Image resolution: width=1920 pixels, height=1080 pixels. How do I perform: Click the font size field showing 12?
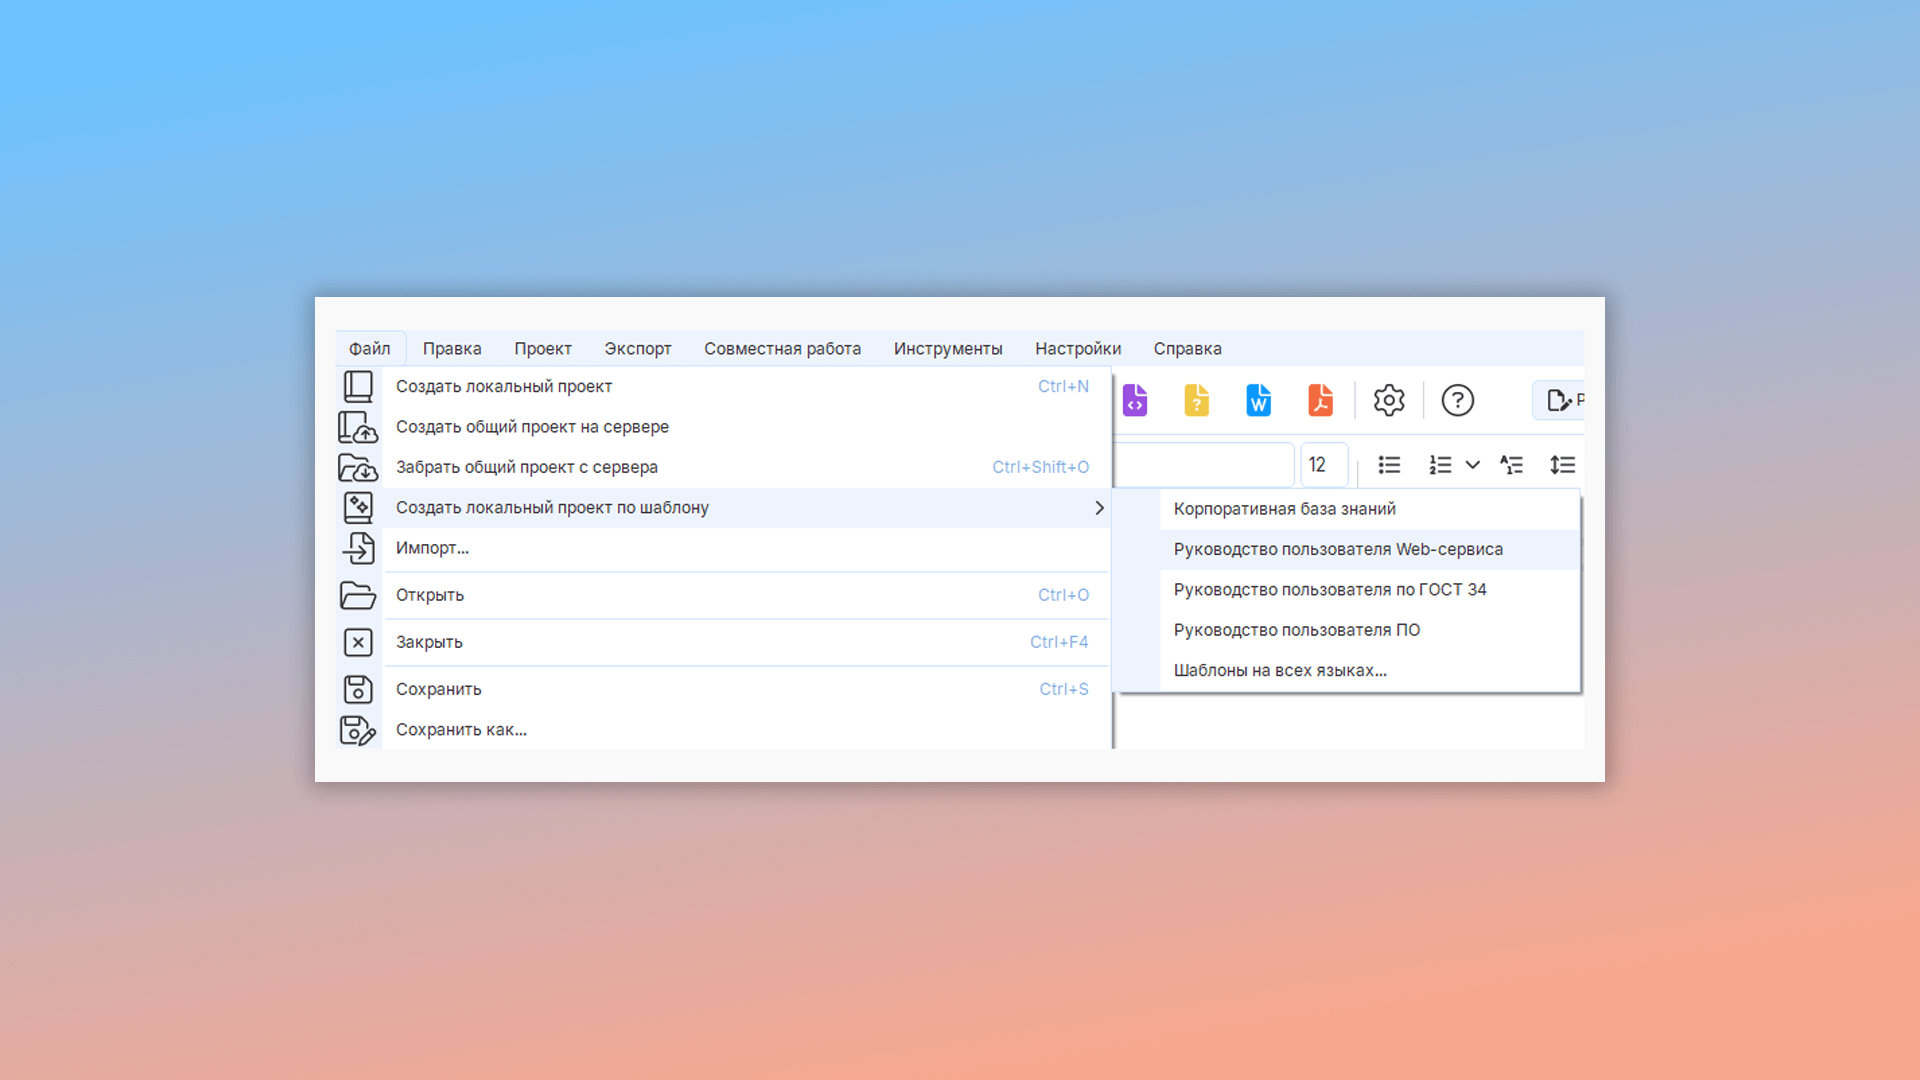point(1324,465)
